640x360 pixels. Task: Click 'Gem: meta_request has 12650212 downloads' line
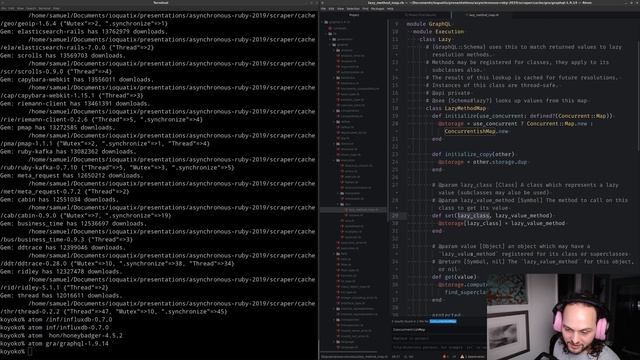click(x=71, y=175)
